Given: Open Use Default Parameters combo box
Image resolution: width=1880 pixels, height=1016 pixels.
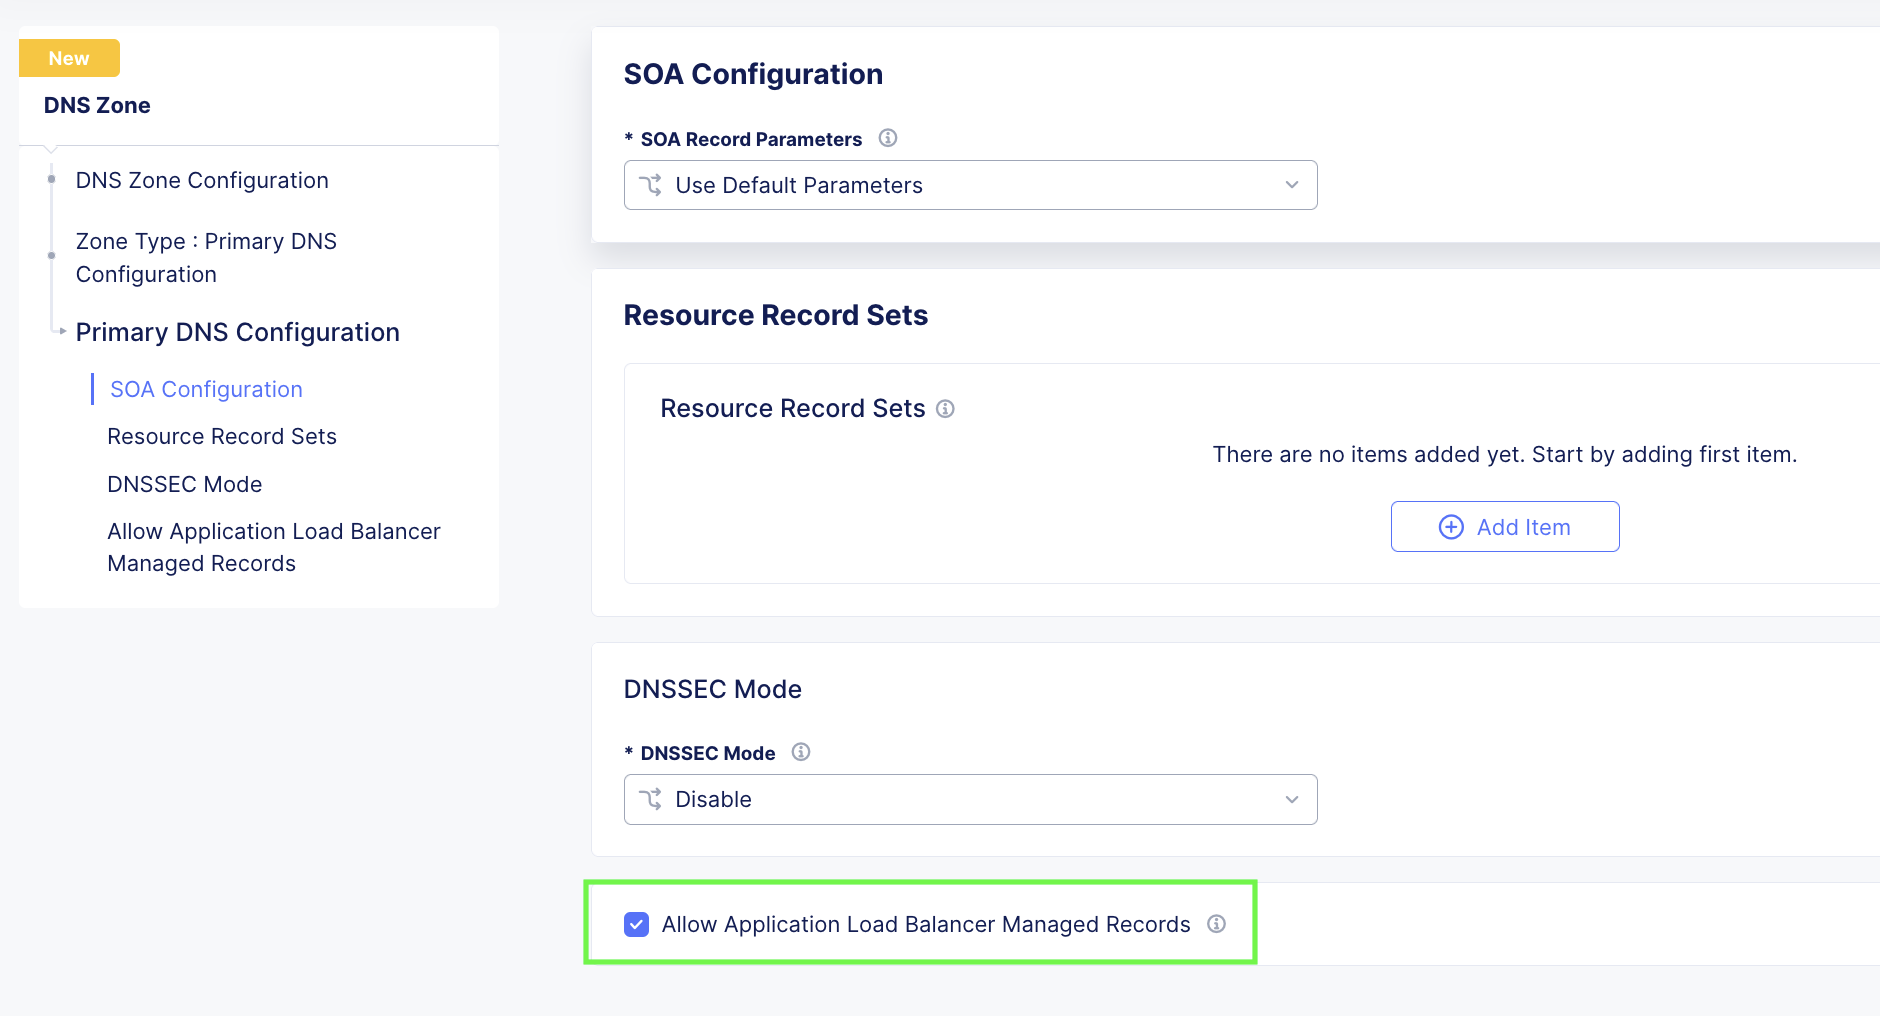Looking at the screenshot, I should pyautogui.click(x=970, y=185).
